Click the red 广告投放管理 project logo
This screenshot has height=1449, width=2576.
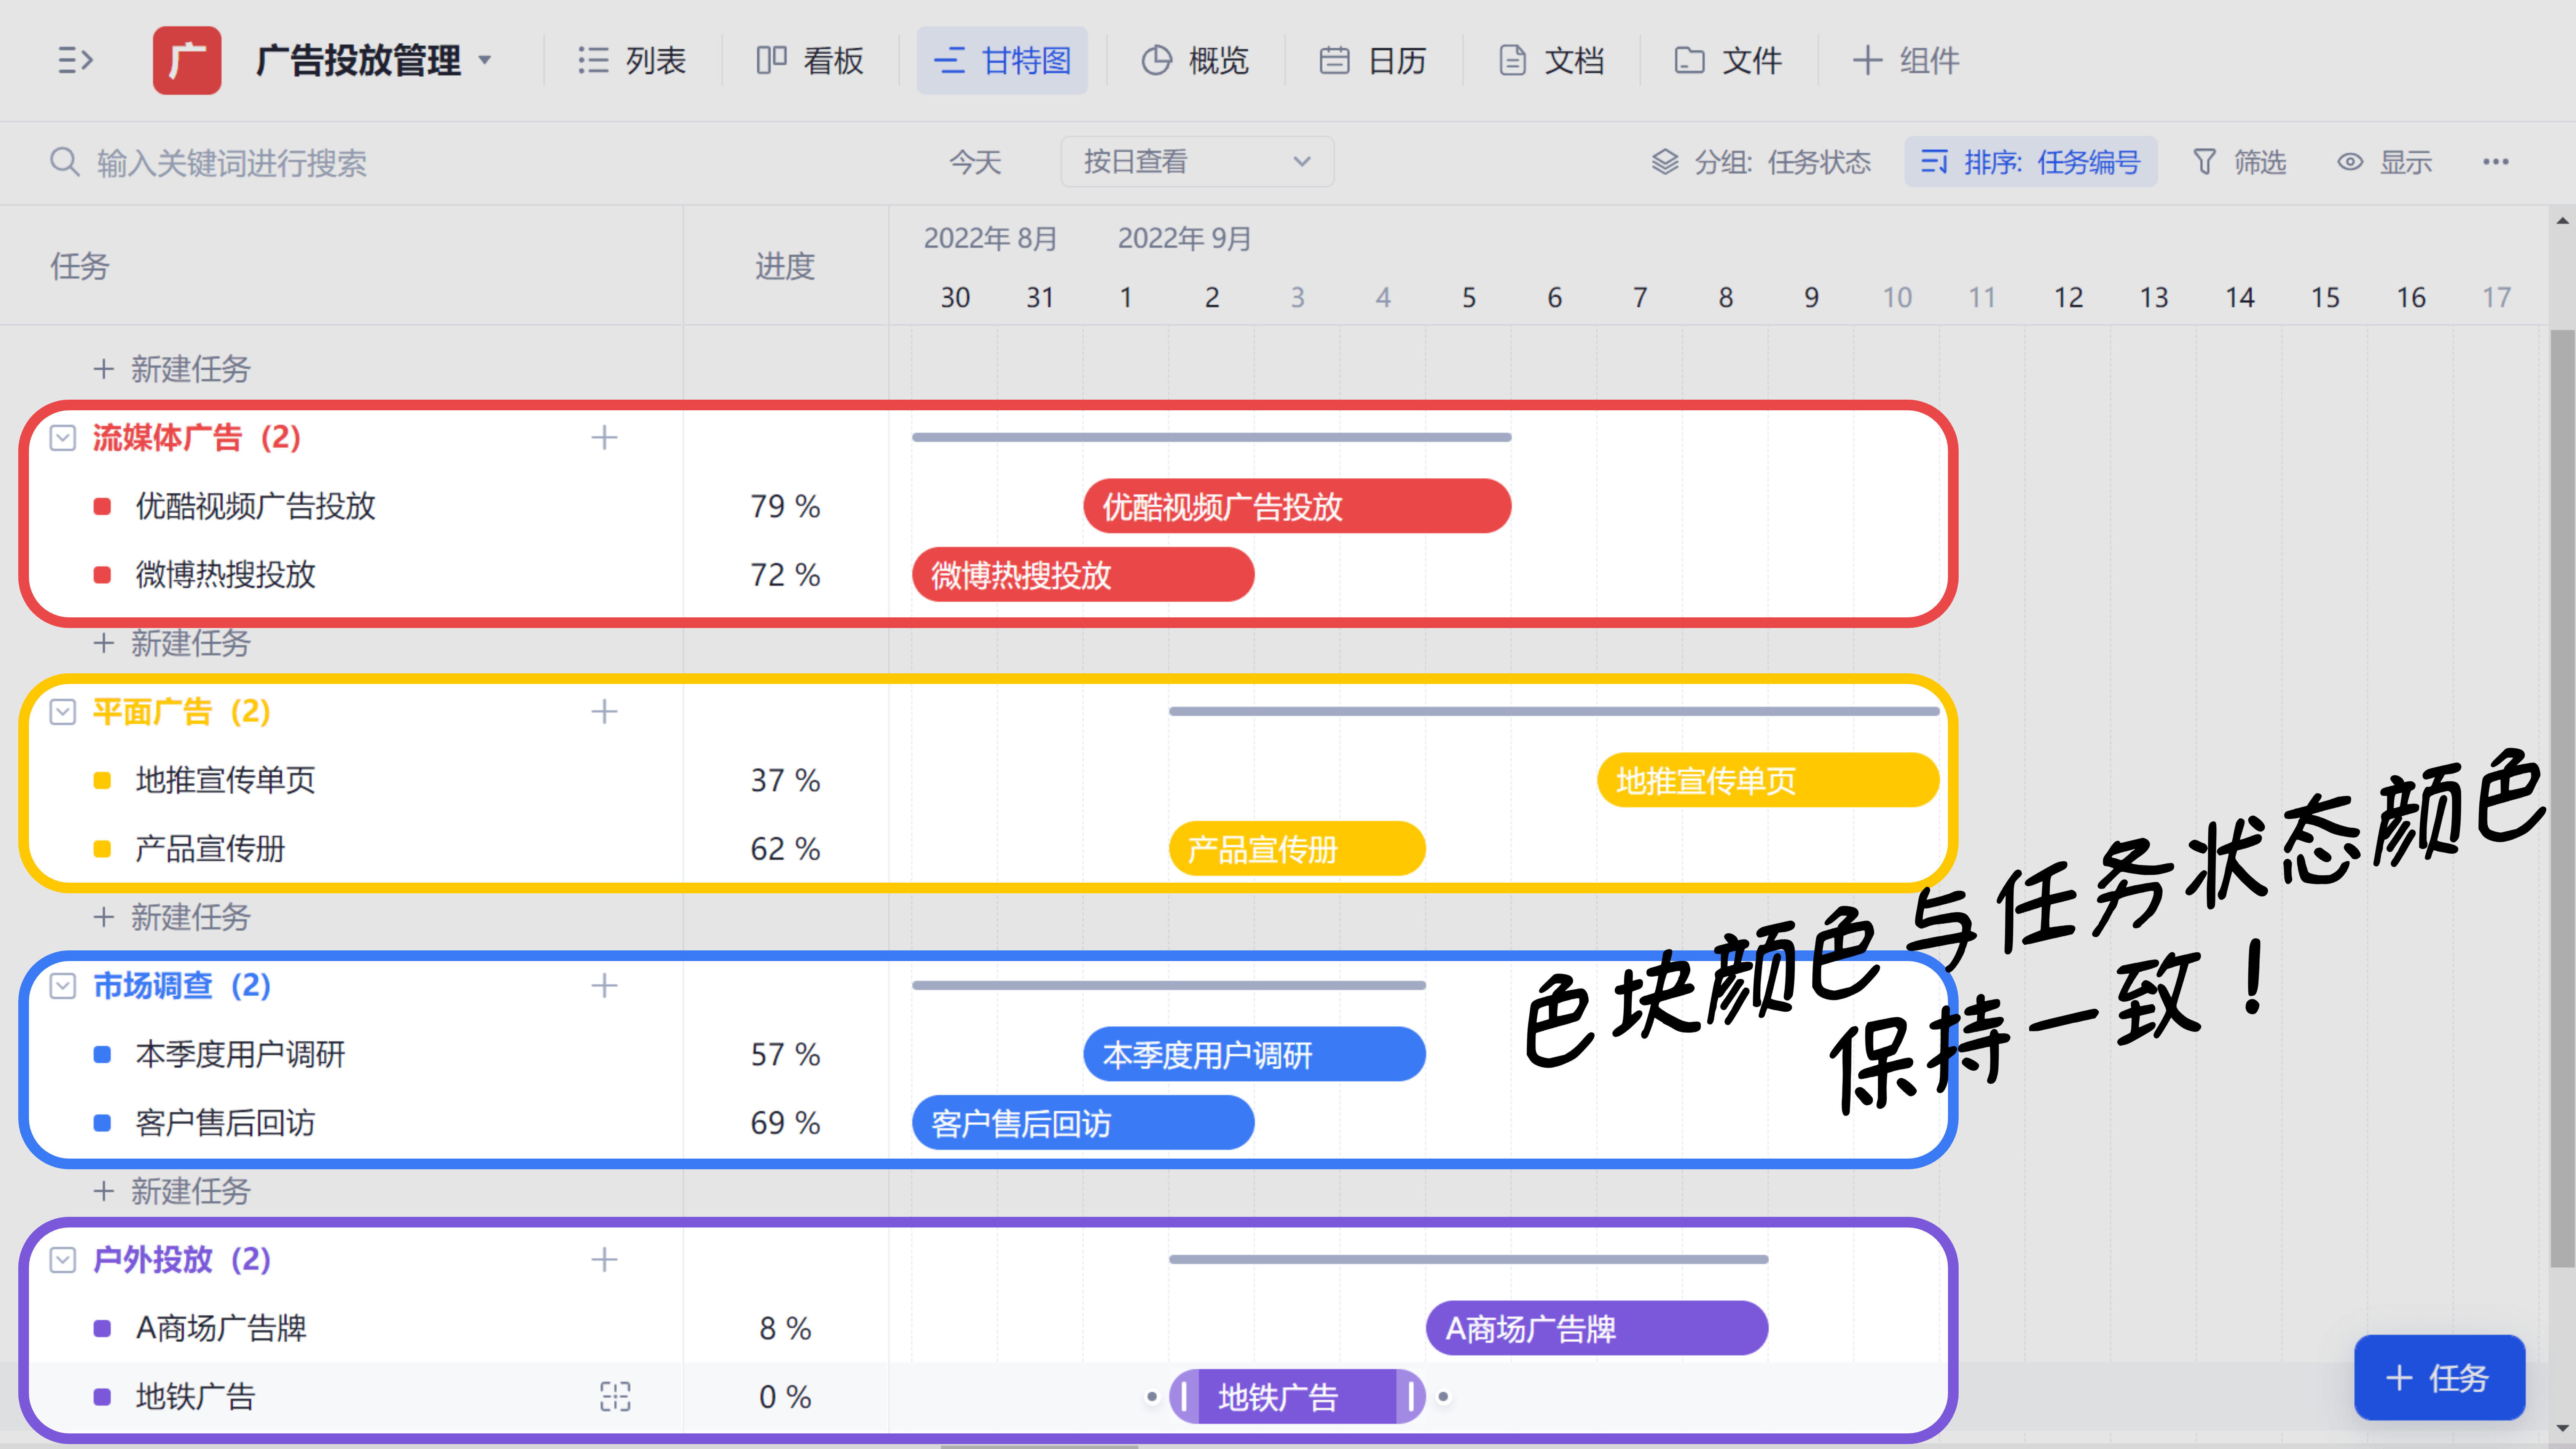187,61
